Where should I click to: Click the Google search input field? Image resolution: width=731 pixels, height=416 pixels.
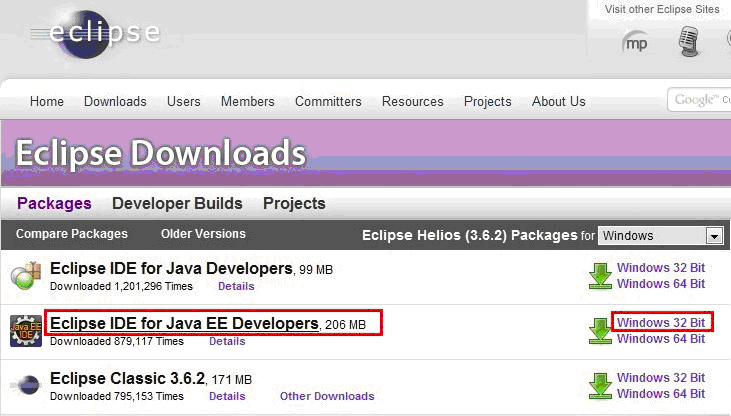point(699,99)
